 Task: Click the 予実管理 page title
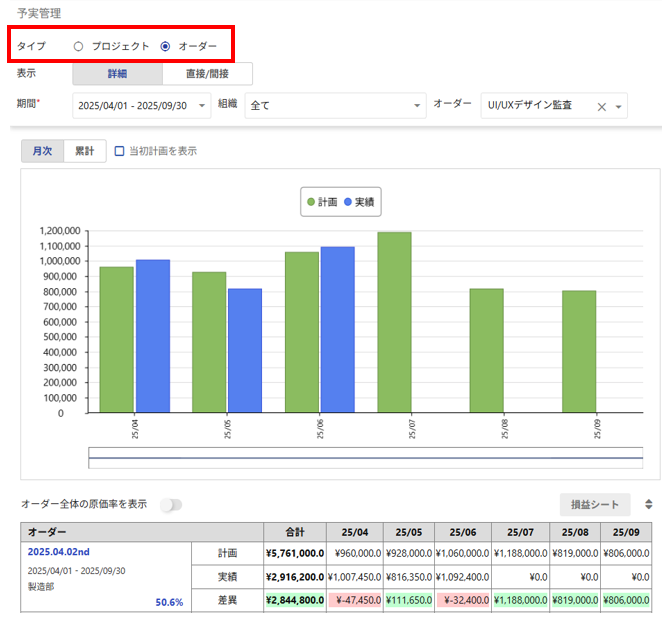39,14
